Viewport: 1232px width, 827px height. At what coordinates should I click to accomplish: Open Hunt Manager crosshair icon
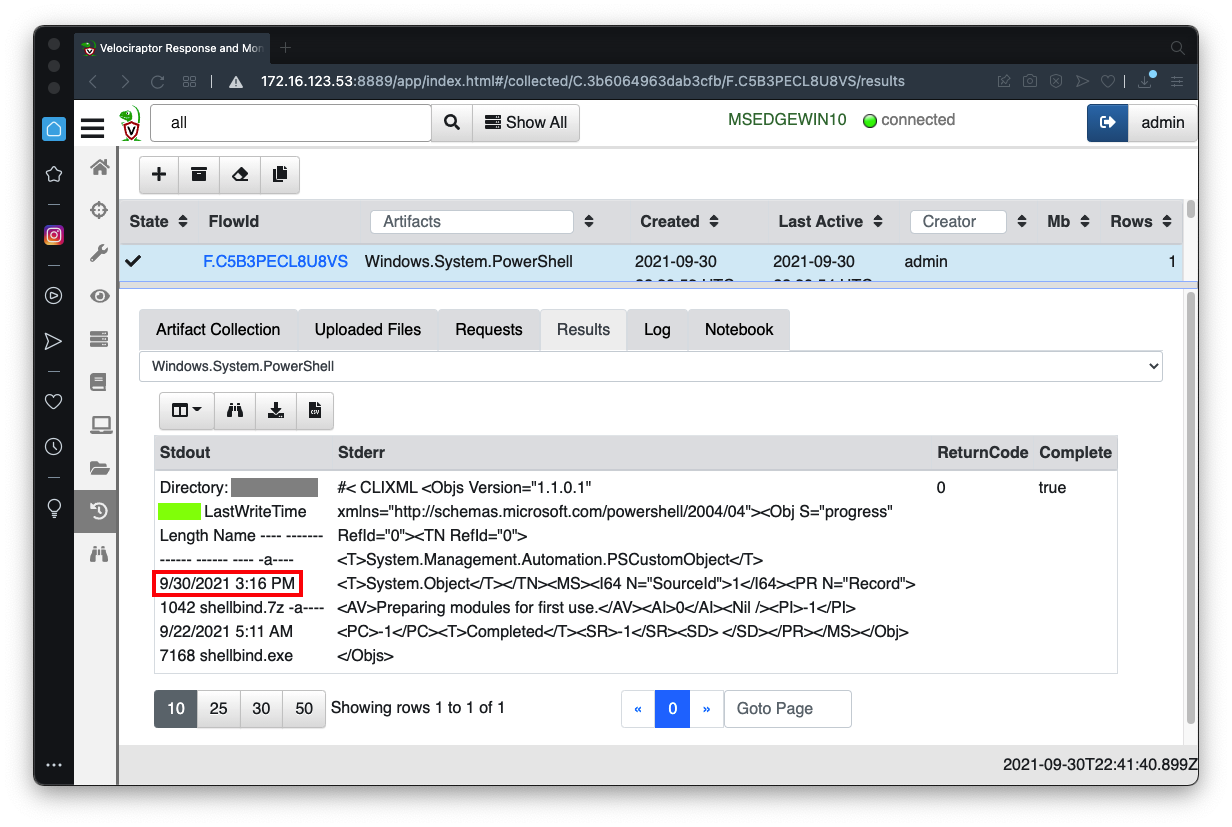pyautogui.click(x=99, y=210)
